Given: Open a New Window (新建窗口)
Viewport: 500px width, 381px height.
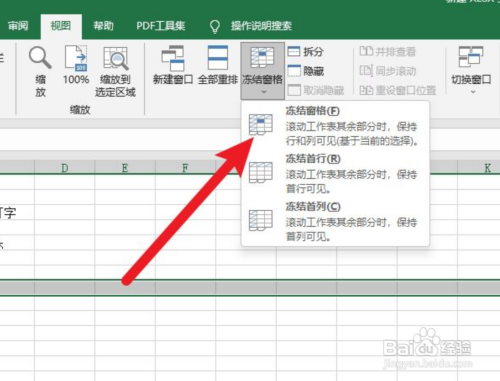Looking at the screenshot, I should tap(173, 65).
